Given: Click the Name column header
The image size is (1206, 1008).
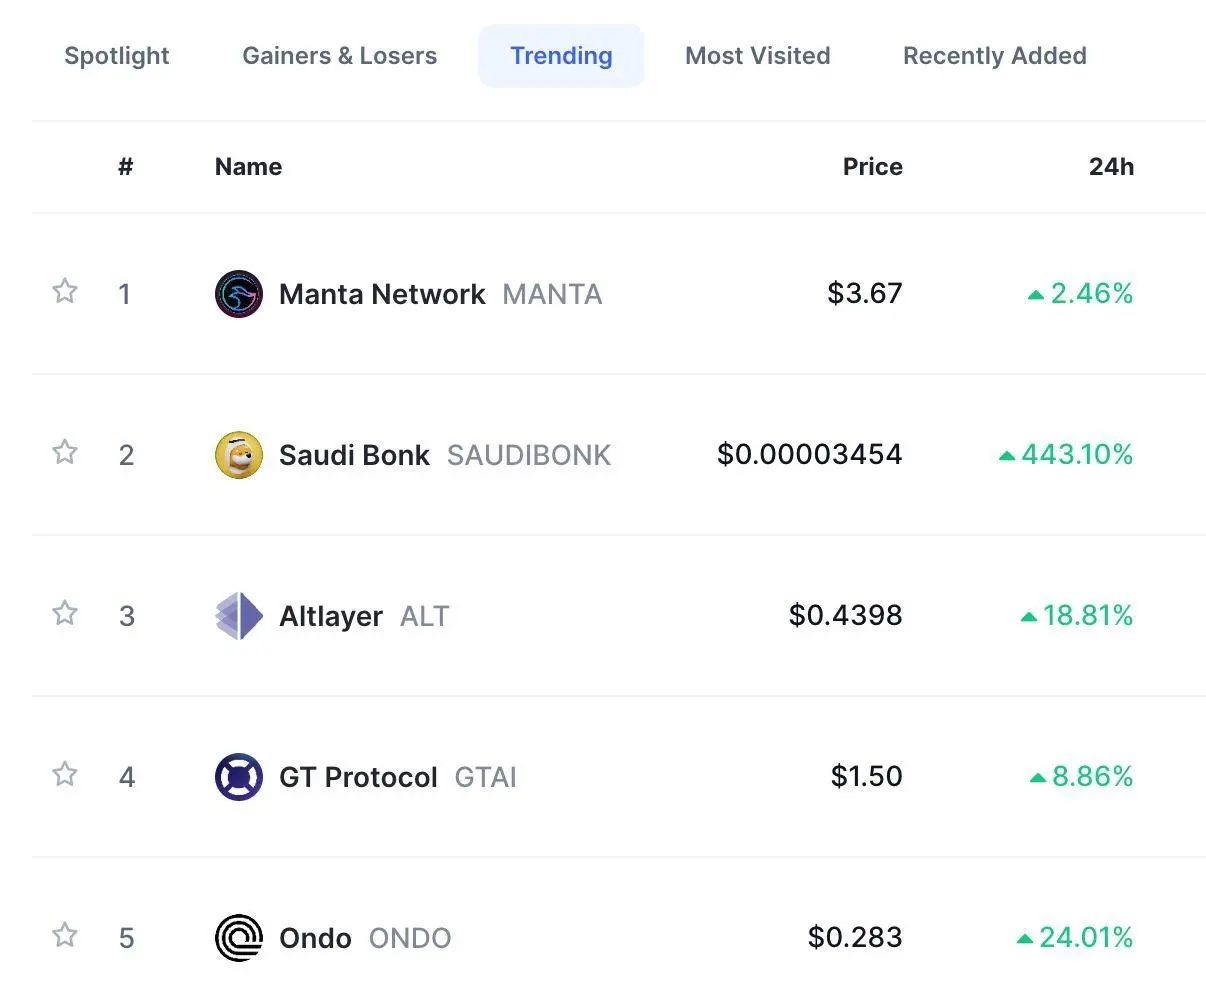Looking at the screenshot, I should click(249, 167).
